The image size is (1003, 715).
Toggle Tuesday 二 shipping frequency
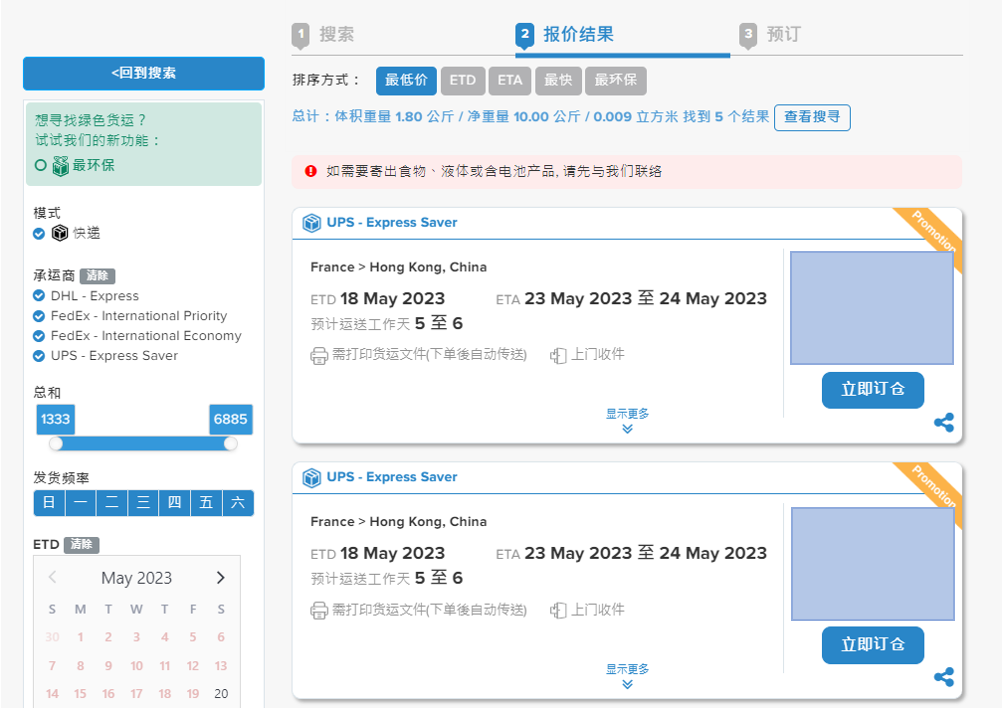click(x=112, y=503)
